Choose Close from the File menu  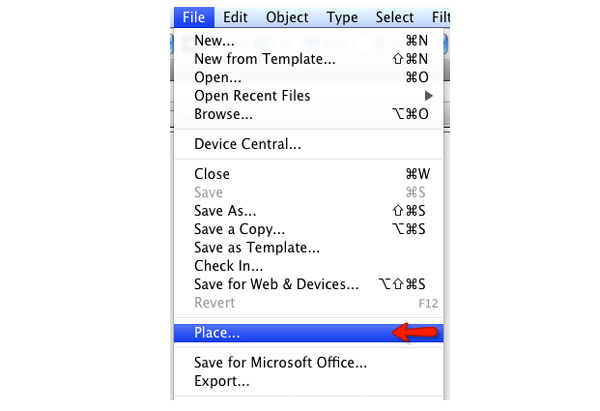click(212, 174)
